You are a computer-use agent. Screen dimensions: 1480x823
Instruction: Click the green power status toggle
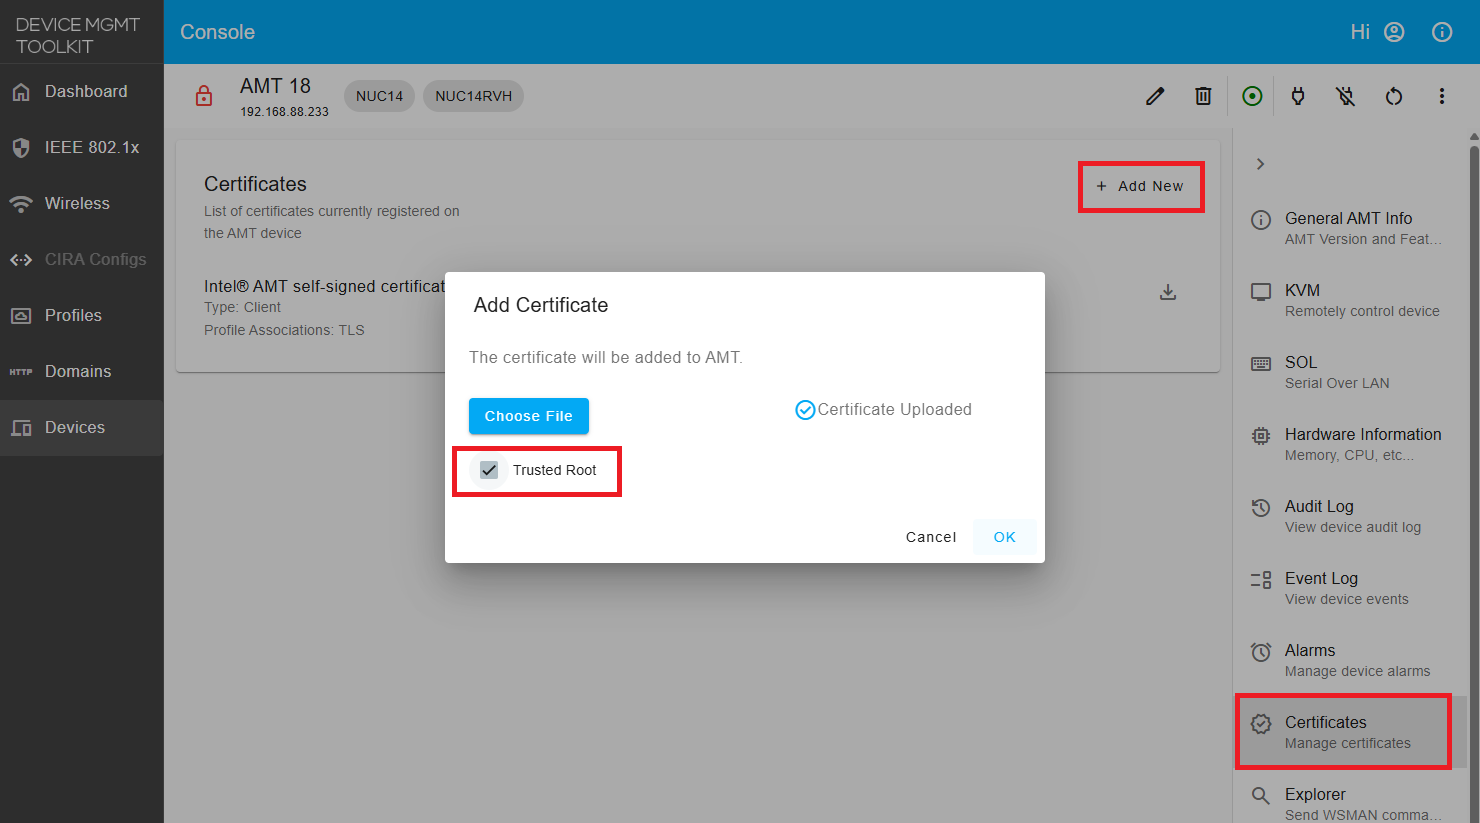click(x=1251, y=95)
